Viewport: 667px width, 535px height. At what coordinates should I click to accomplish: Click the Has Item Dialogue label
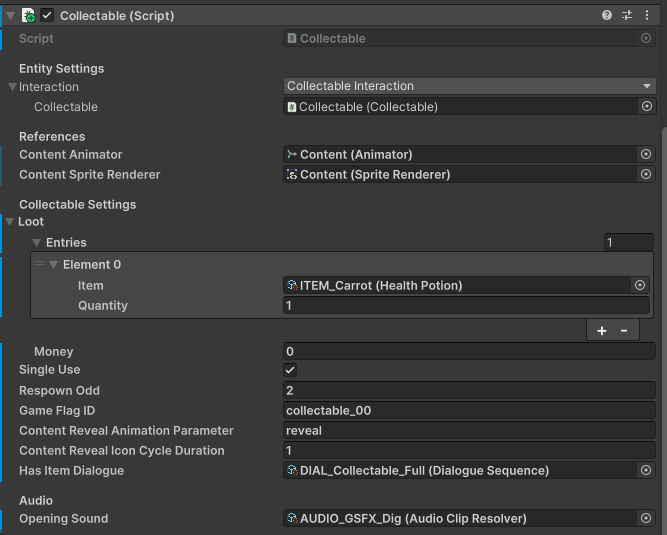click(x=71, y=470)
